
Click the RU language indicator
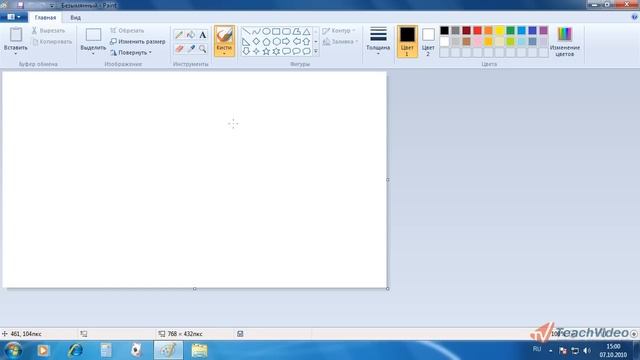tap(537, 349)
